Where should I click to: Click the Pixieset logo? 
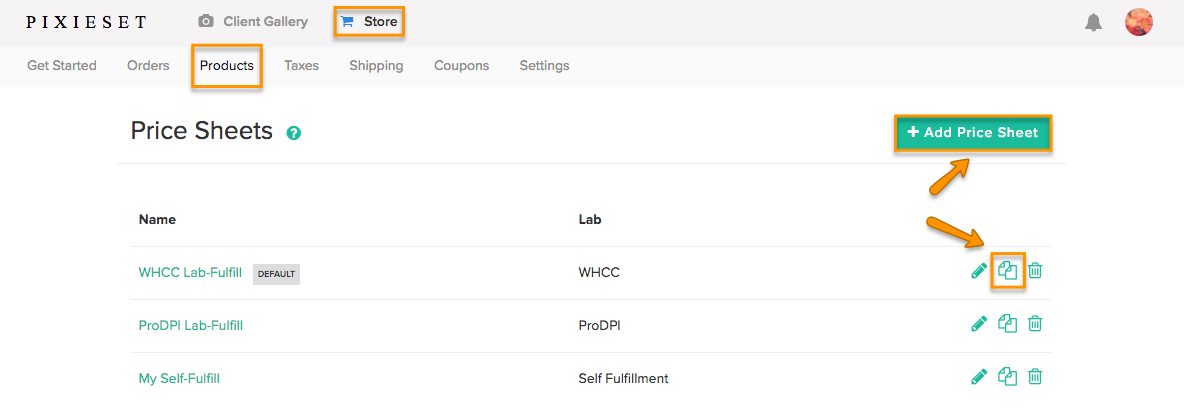(86, 23)
